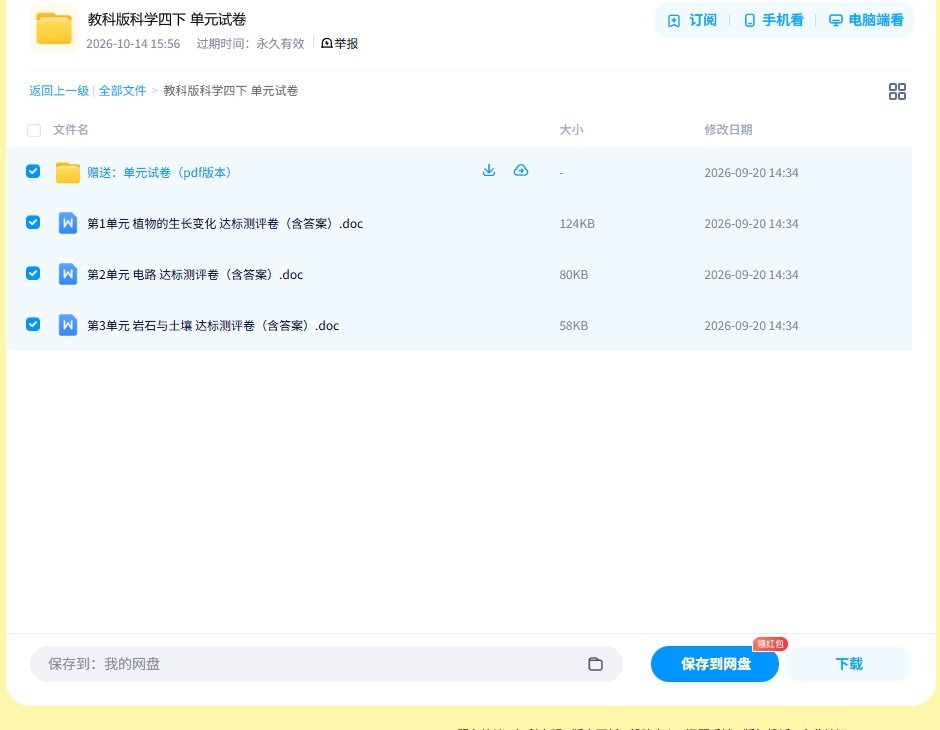Click the 手机看 button
This screenshot has height=730, width=940.
pos(773,20)
